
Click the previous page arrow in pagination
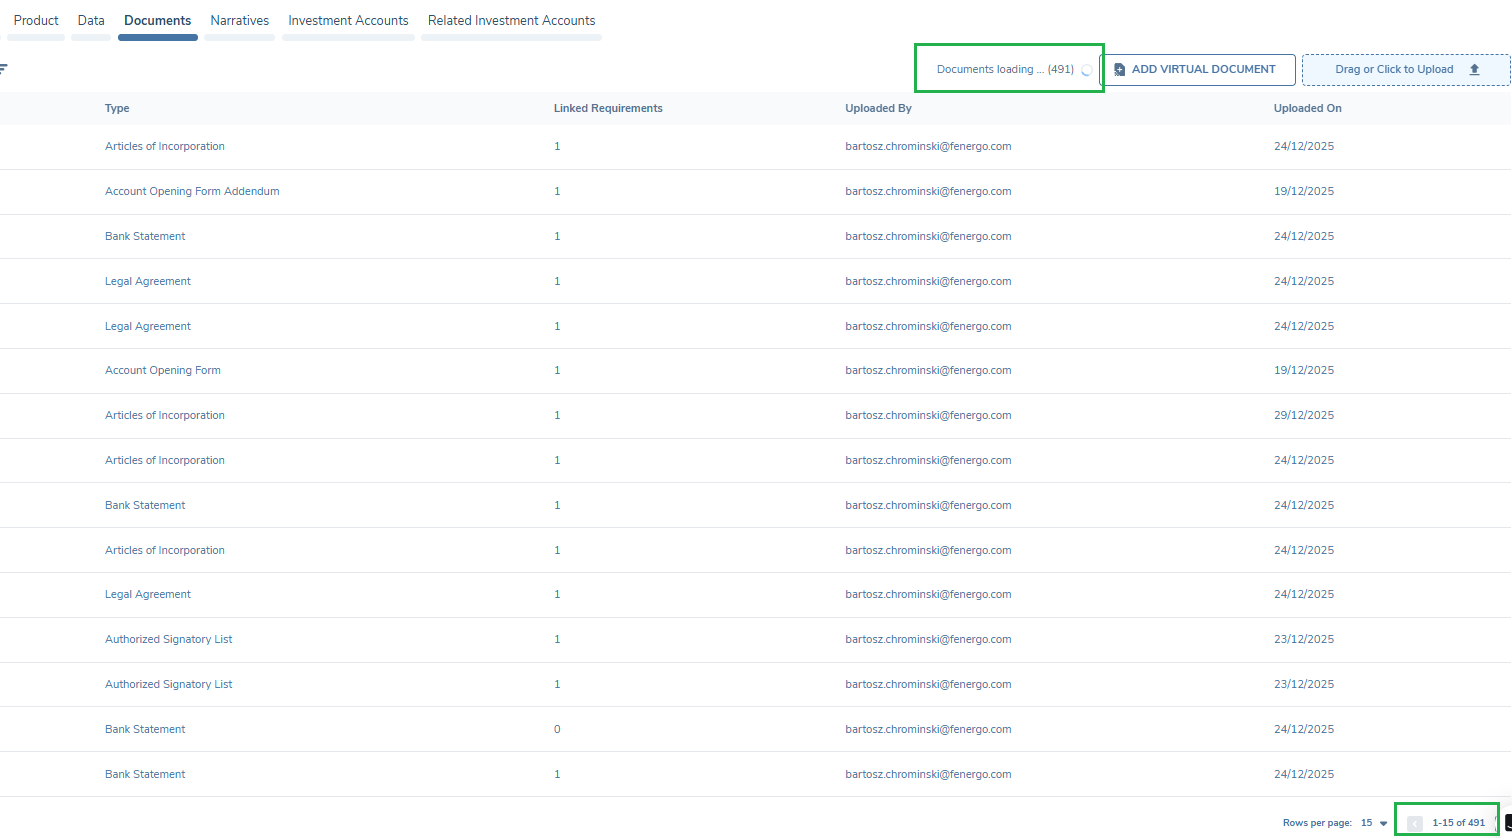(1414, 823)
